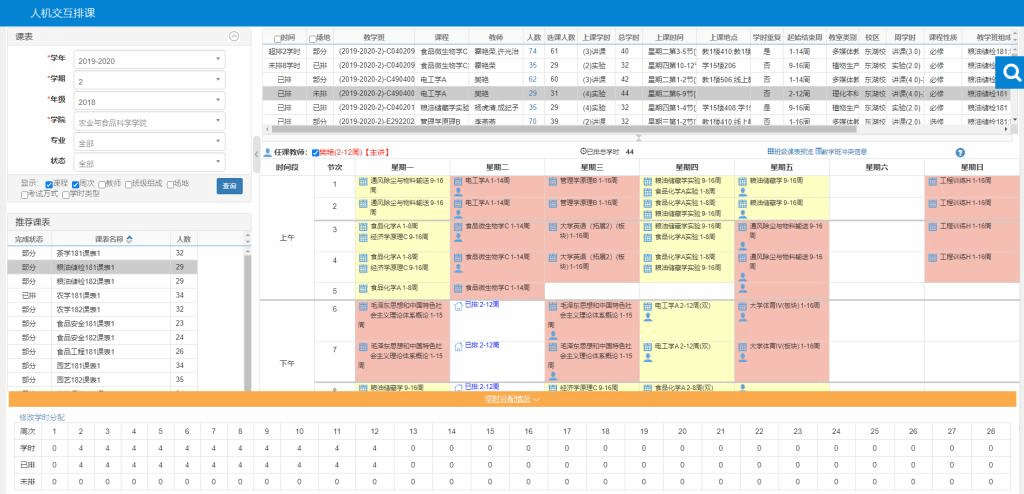Open the 年级 dropdown showing 2018

tap(149, 101)
